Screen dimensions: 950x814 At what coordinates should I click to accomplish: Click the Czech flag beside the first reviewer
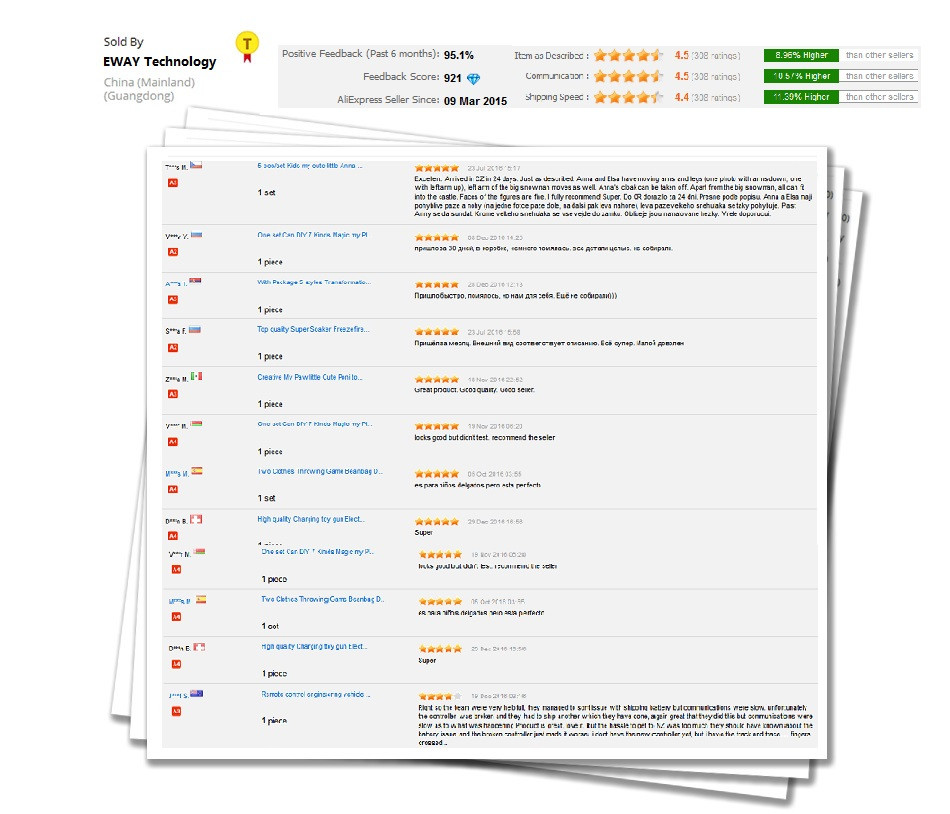tap(196, 165)
